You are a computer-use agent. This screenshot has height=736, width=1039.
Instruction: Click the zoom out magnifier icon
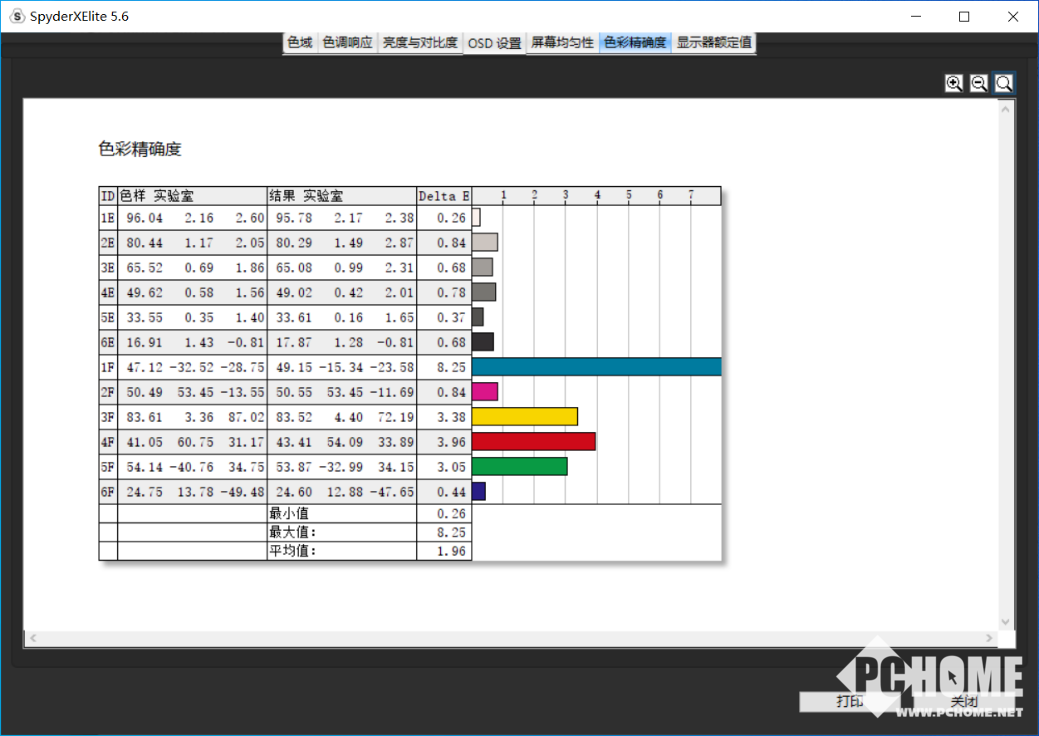click(x=979, y=84)
